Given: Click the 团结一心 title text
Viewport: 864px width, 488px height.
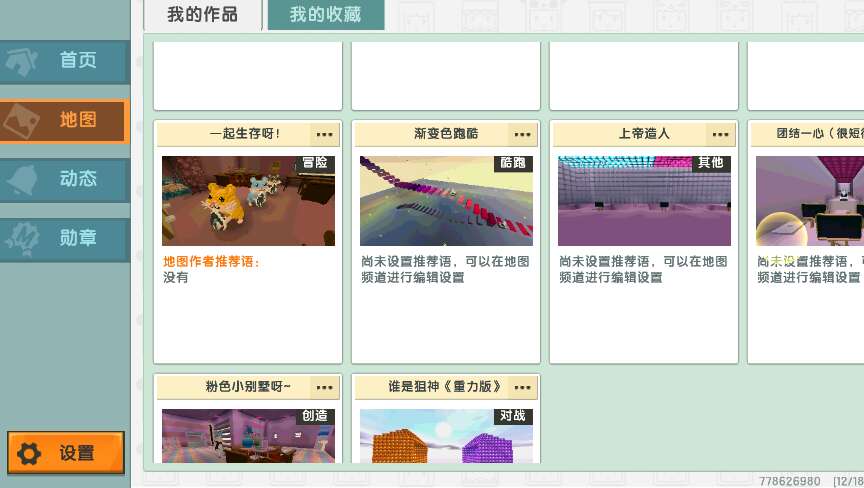Looking at the screenshot, I should point(820,133).
